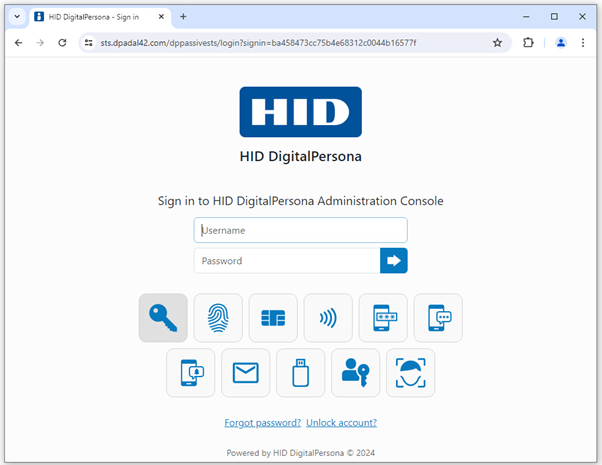Select face recognition sign-in method
Viewport: 602px width, 465px height.
click(x=410, y=373)
